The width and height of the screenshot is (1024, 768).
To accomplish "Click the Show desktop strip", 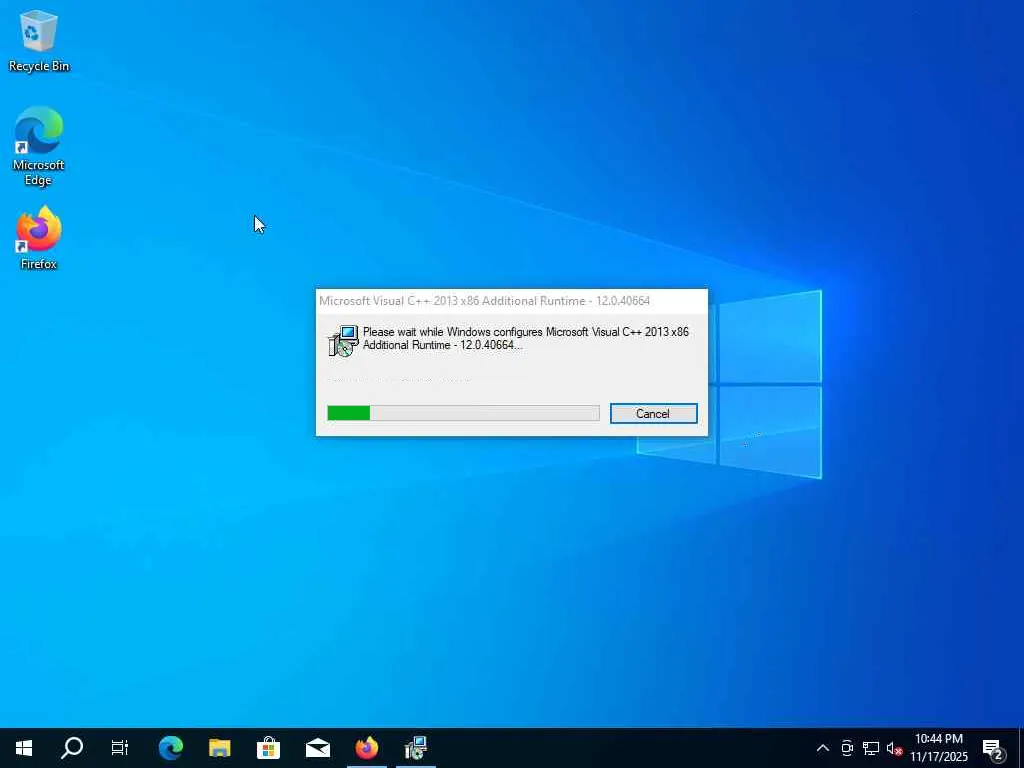I will (1021, 748).
